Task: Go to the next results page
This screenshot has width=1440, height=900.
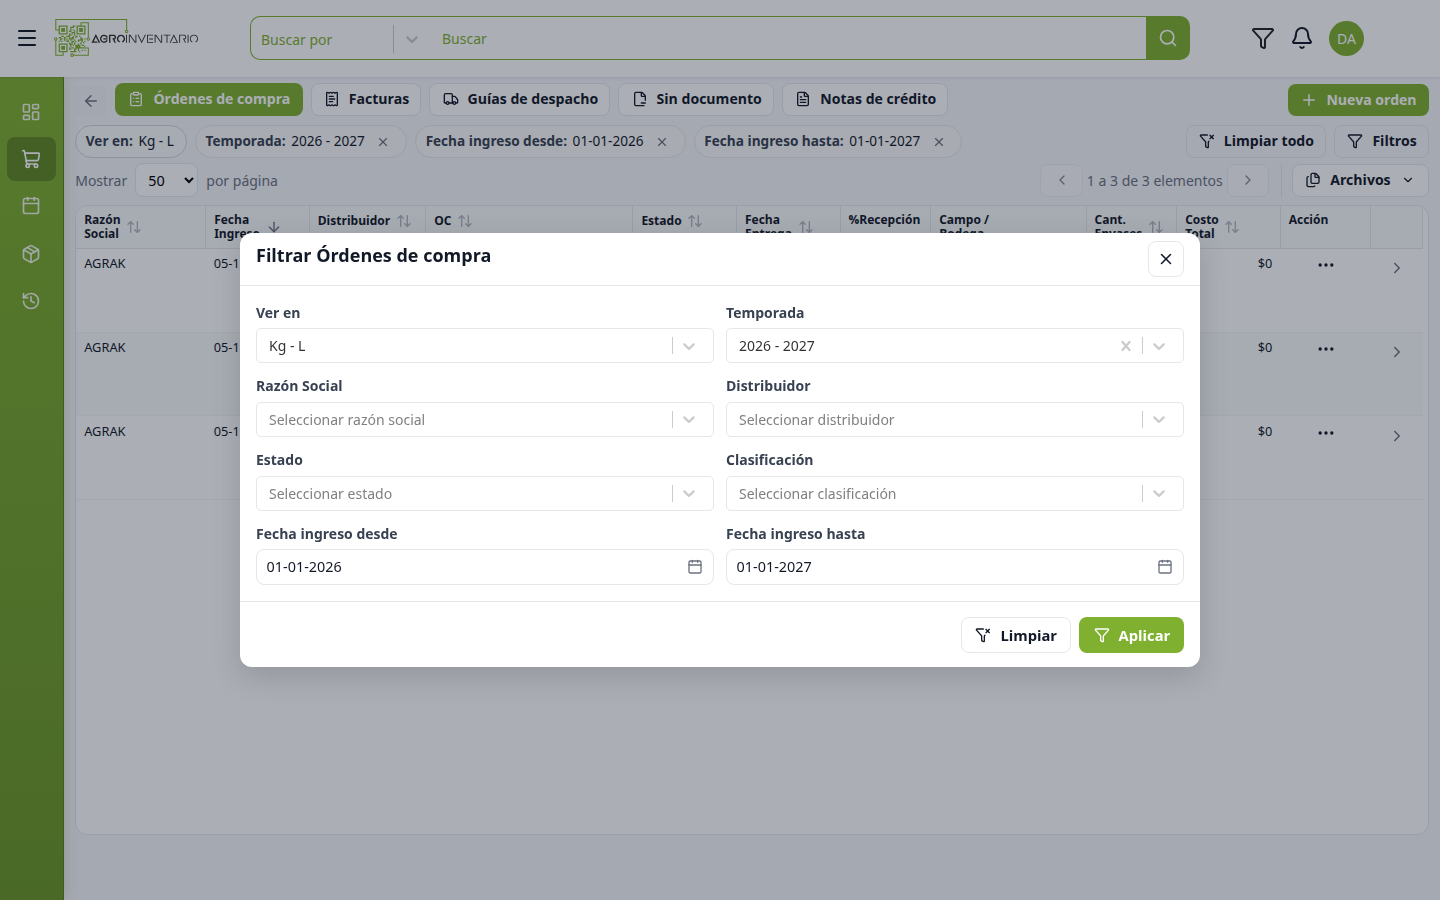Action: tap(1248, 180)
